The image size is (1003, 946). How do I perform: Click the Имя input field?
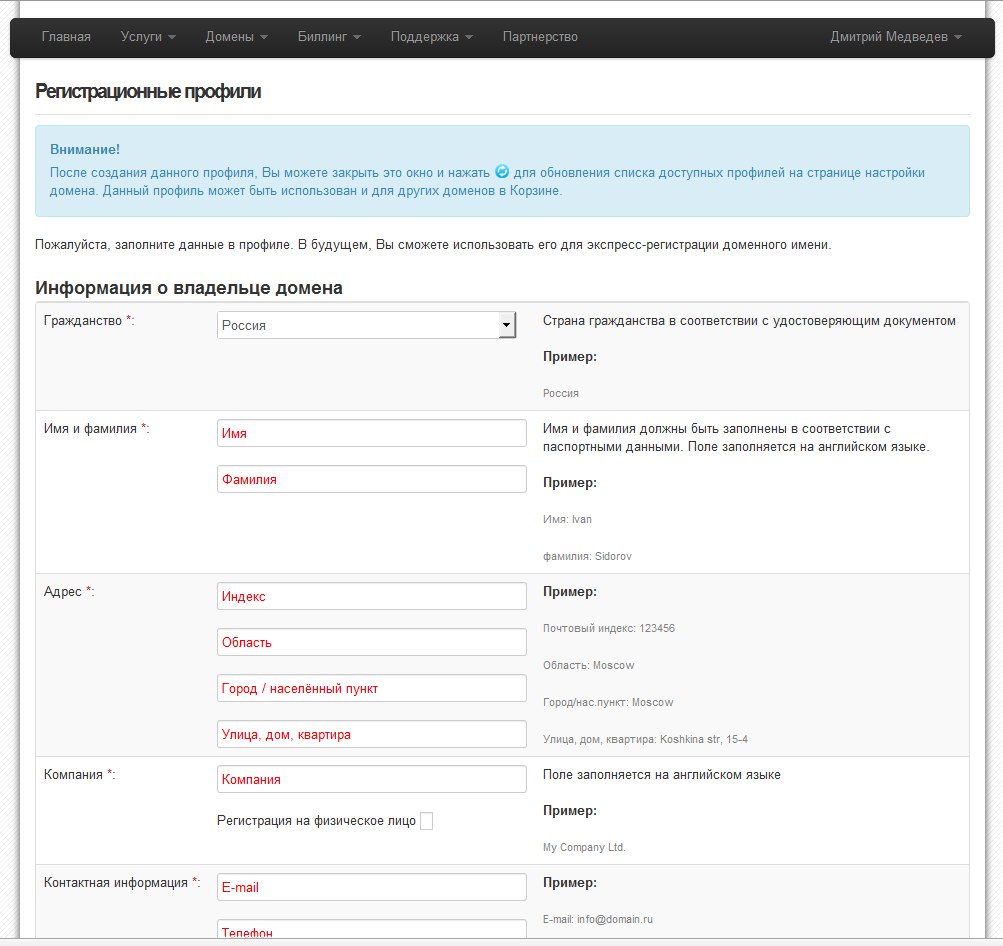click(x=371, y=433)
